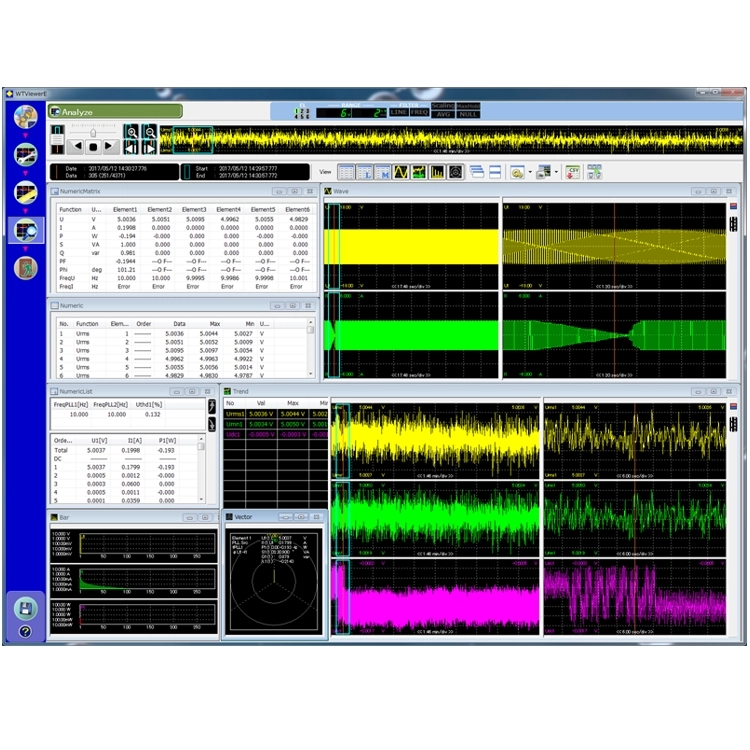This screenshot has height=750, width=750.
Task: Open the Bar graph view icon
Action: pos(437,172)
